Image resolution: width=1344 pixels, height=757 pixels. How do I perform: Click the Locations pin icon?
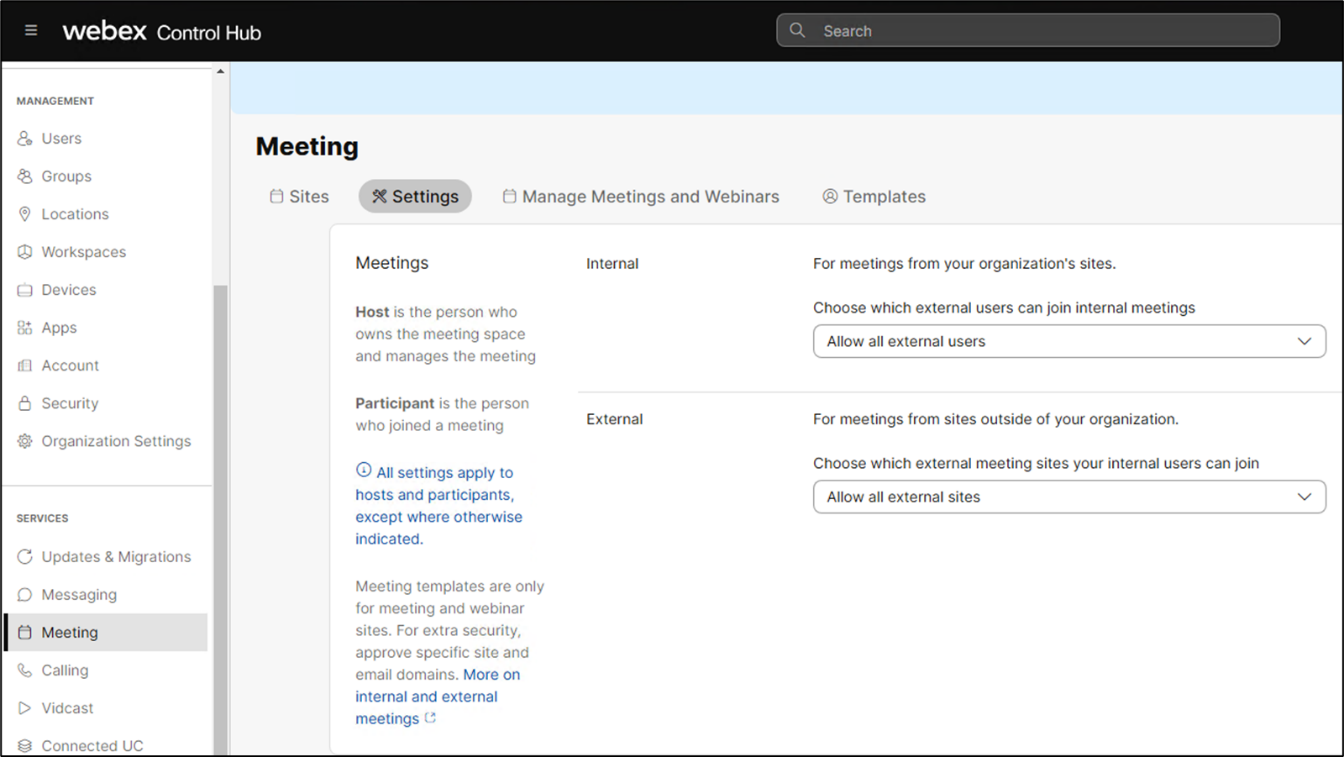(x=25, y=214)
